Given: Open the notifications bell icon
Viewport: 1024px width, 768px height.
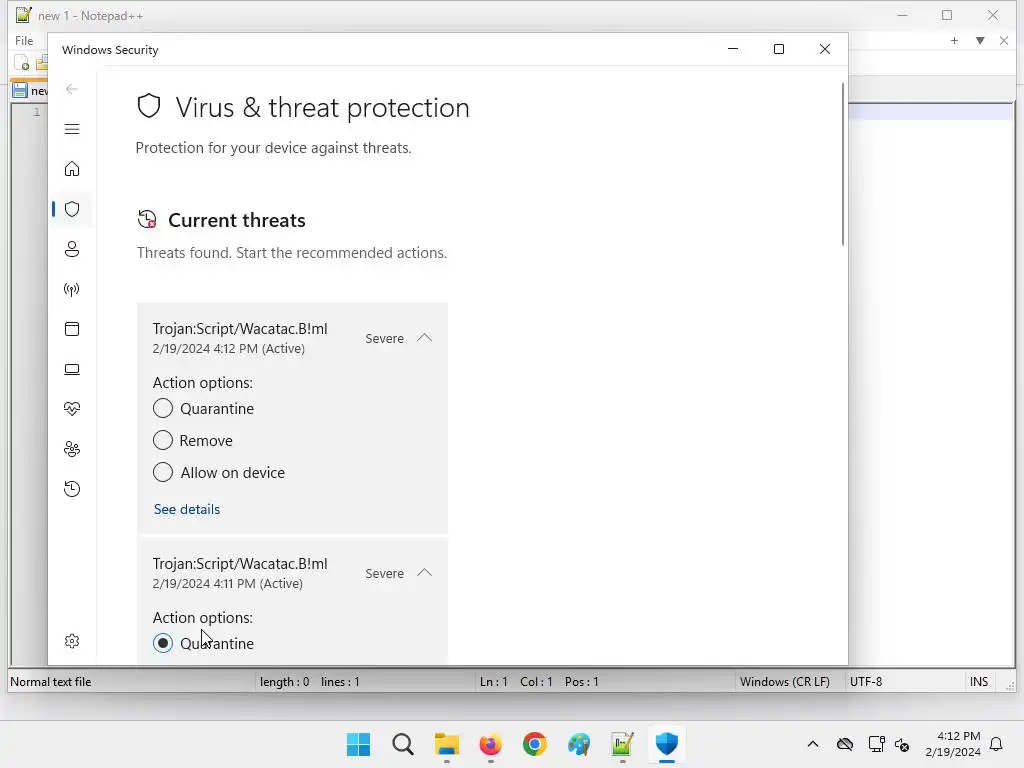Looking at the screenshot, I should pos(997,744).
